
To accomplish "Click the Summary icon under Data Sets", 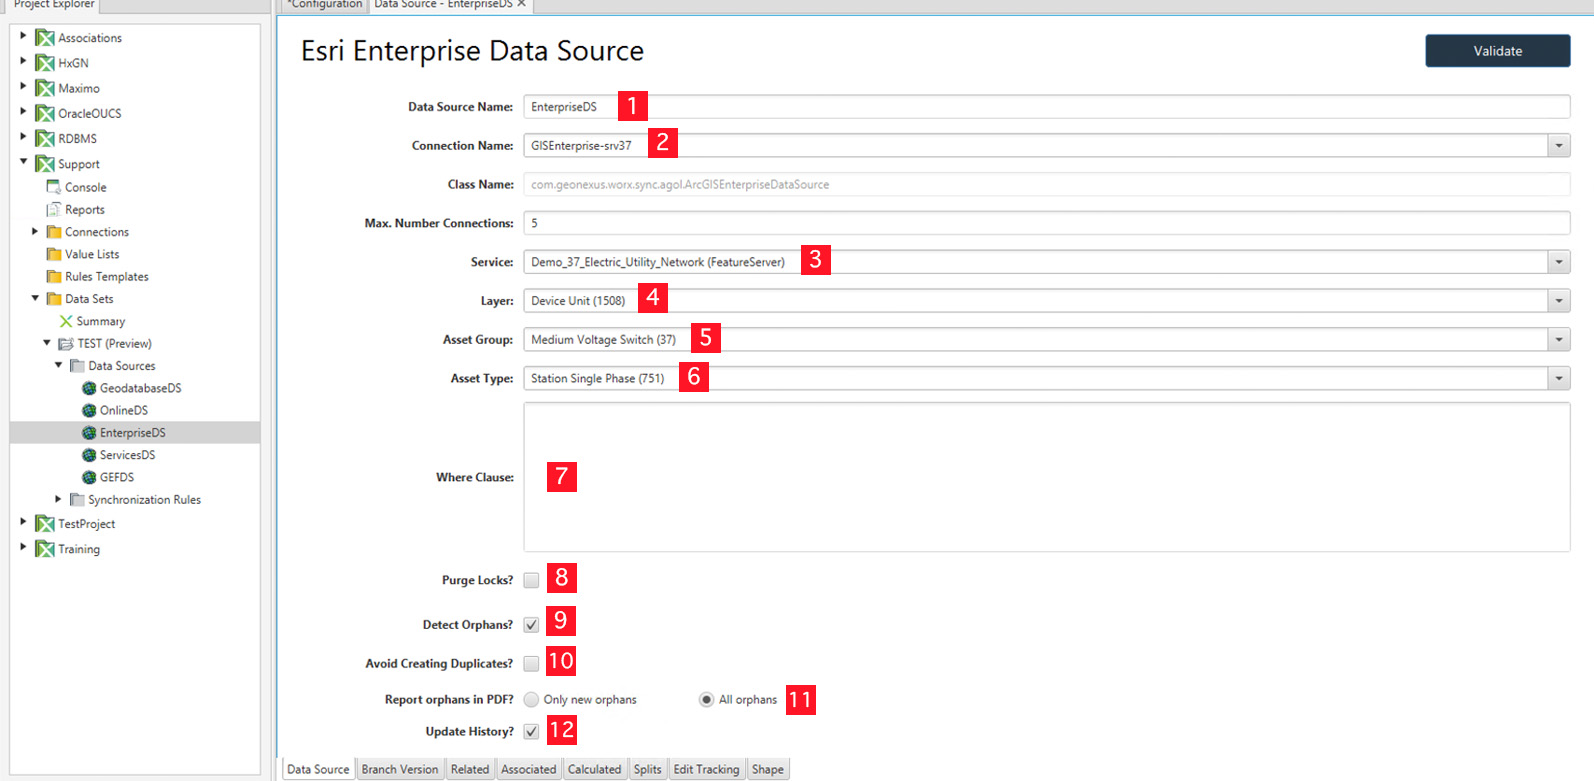I will point(66,321).
